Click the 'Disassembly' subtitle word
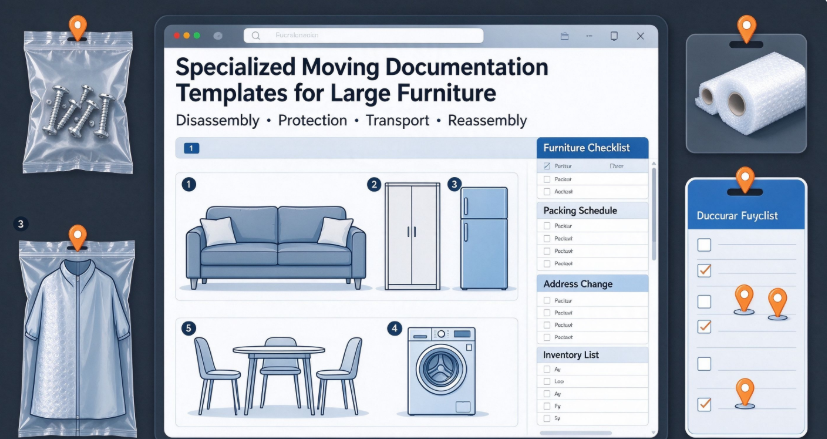 pos(217,121)
